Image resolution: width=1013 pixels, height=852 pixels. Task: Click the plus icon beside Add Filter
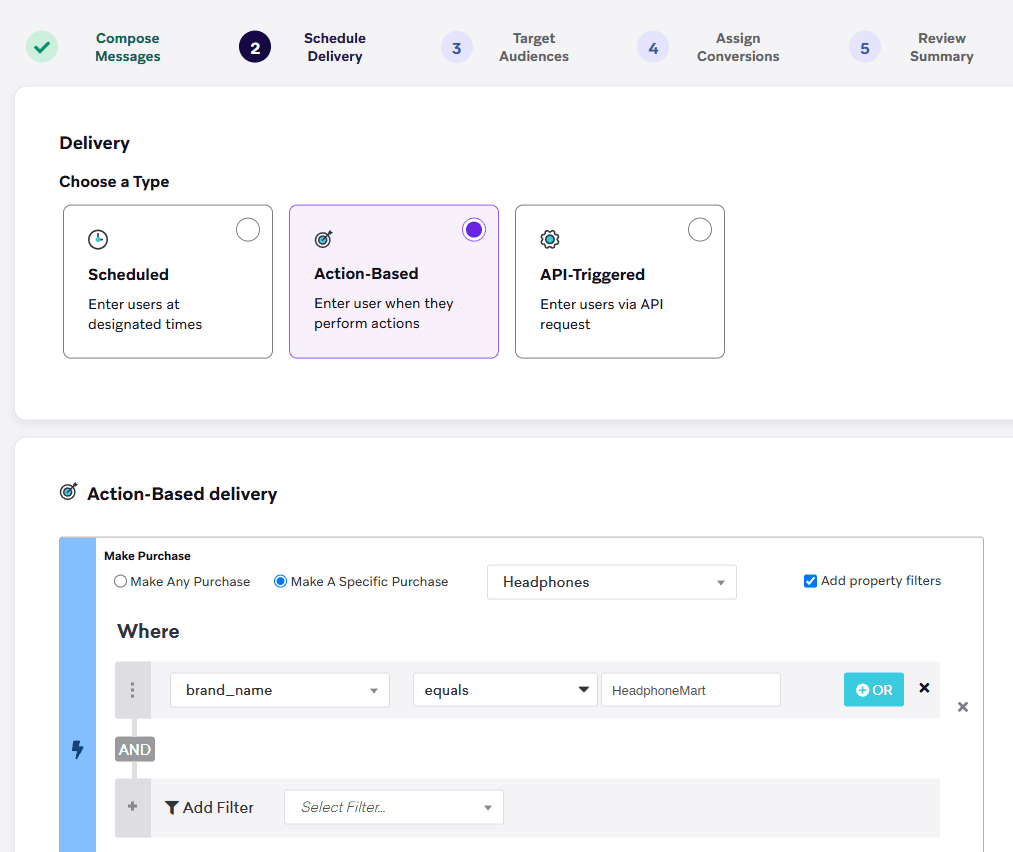[132, 806]
